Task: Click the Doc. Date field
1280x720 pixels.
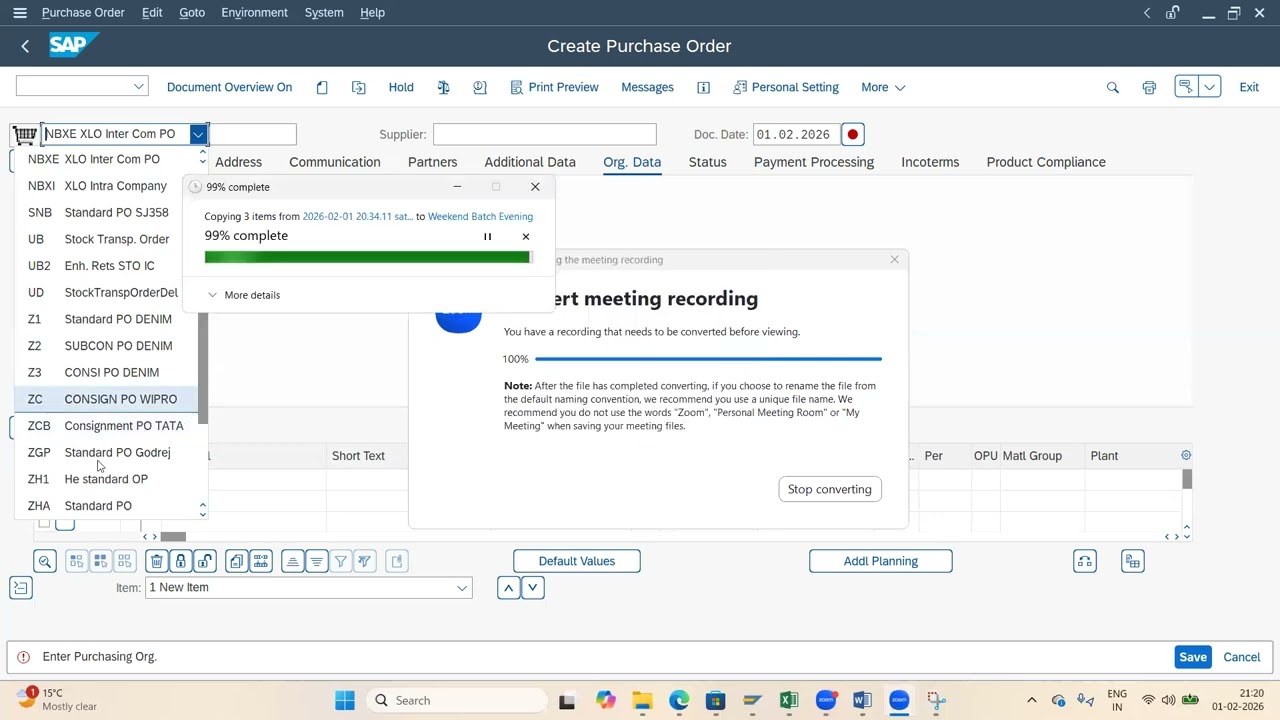Action: coord(796,134)
